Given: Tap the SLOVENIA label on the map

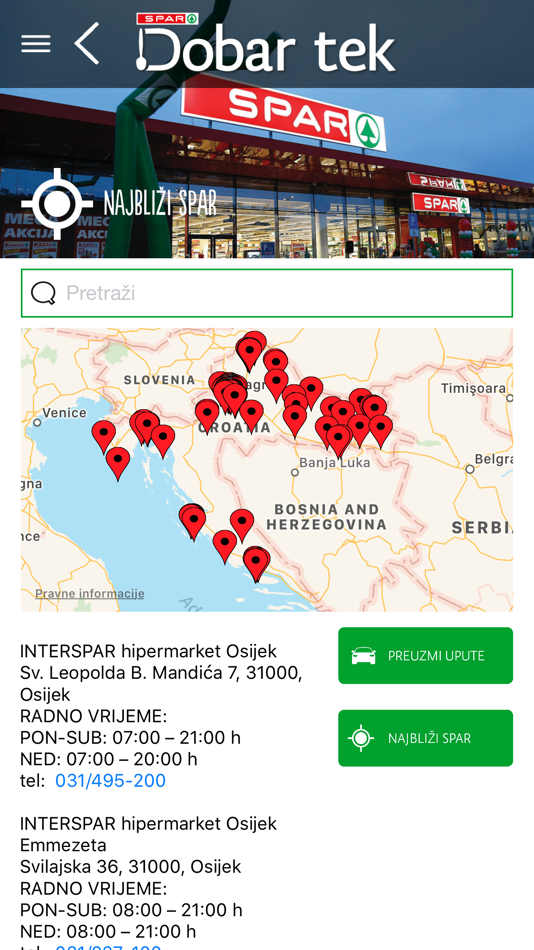Looking at the screenshot, I should point(159,380).
